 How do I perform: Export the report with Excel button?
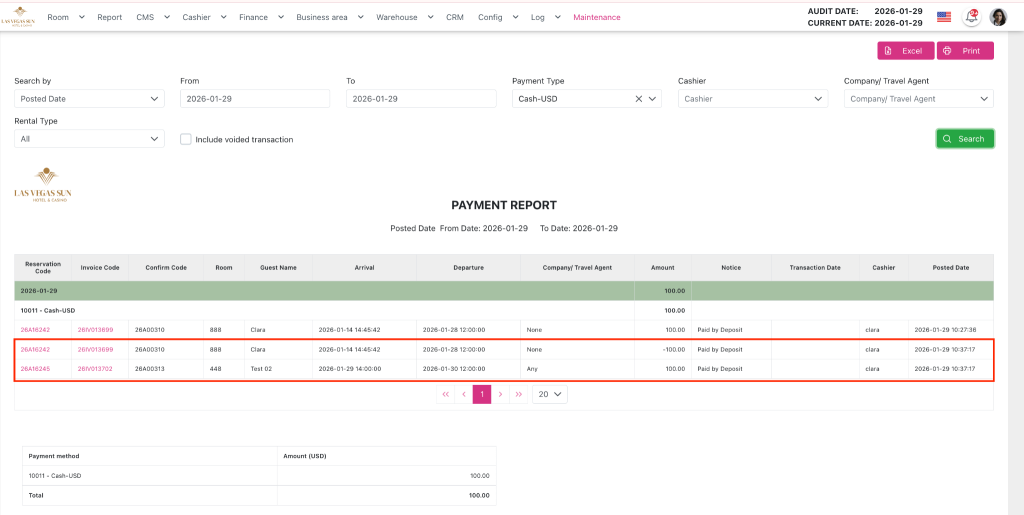point(905,51)
